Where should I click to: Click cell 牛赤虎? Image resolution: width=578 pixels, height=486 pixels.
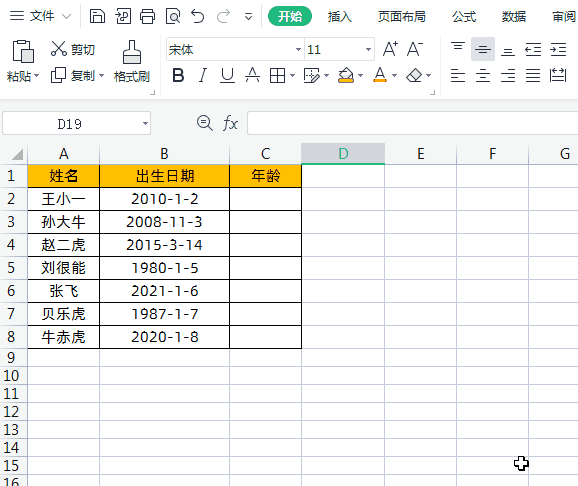coord(63,337)
